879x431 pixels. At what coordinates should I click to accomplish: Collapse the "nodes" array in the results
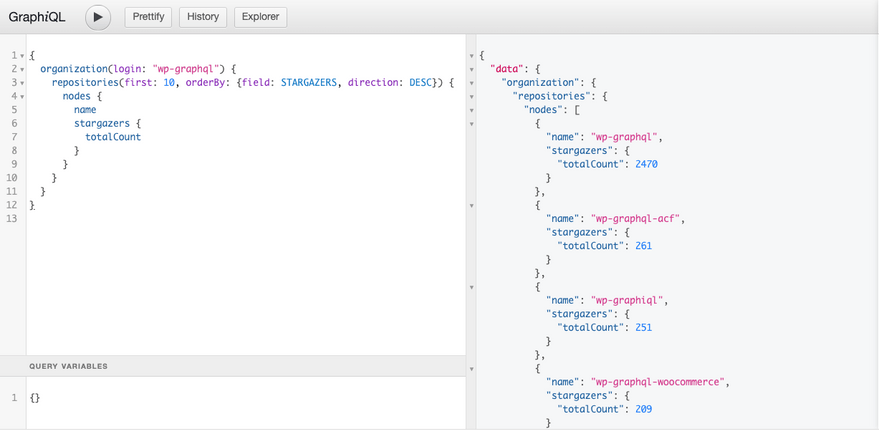471,110
